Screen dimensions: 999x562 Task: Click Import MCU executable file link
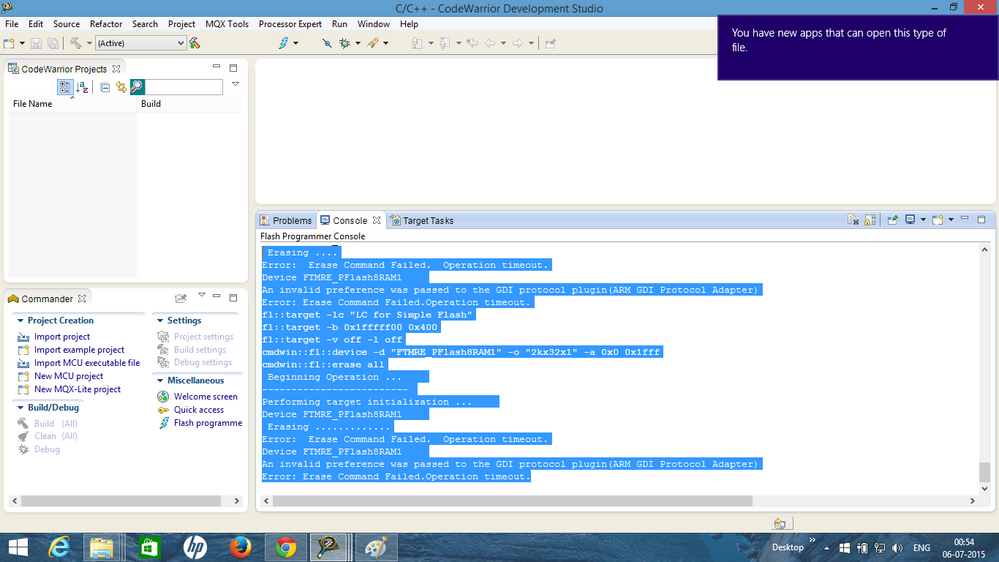pos(87,363)
